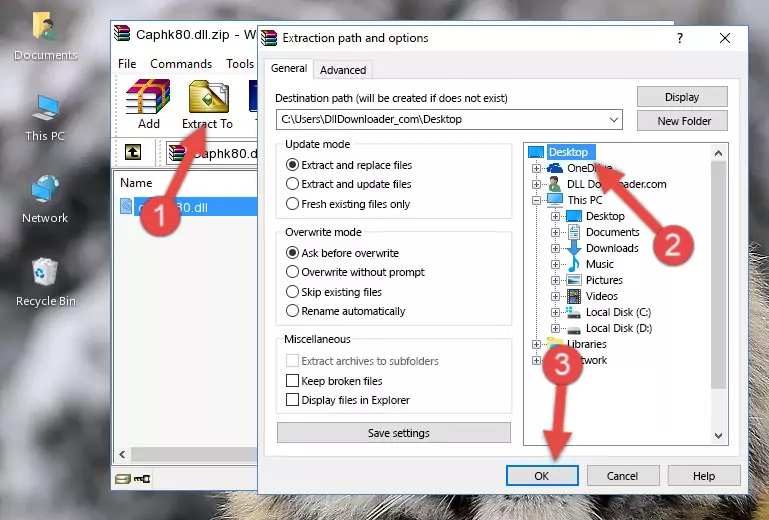Open the Destination path dropdown arrow
Image resolution: width=769 pixels, height=520 pixels.
click(614, 120)
